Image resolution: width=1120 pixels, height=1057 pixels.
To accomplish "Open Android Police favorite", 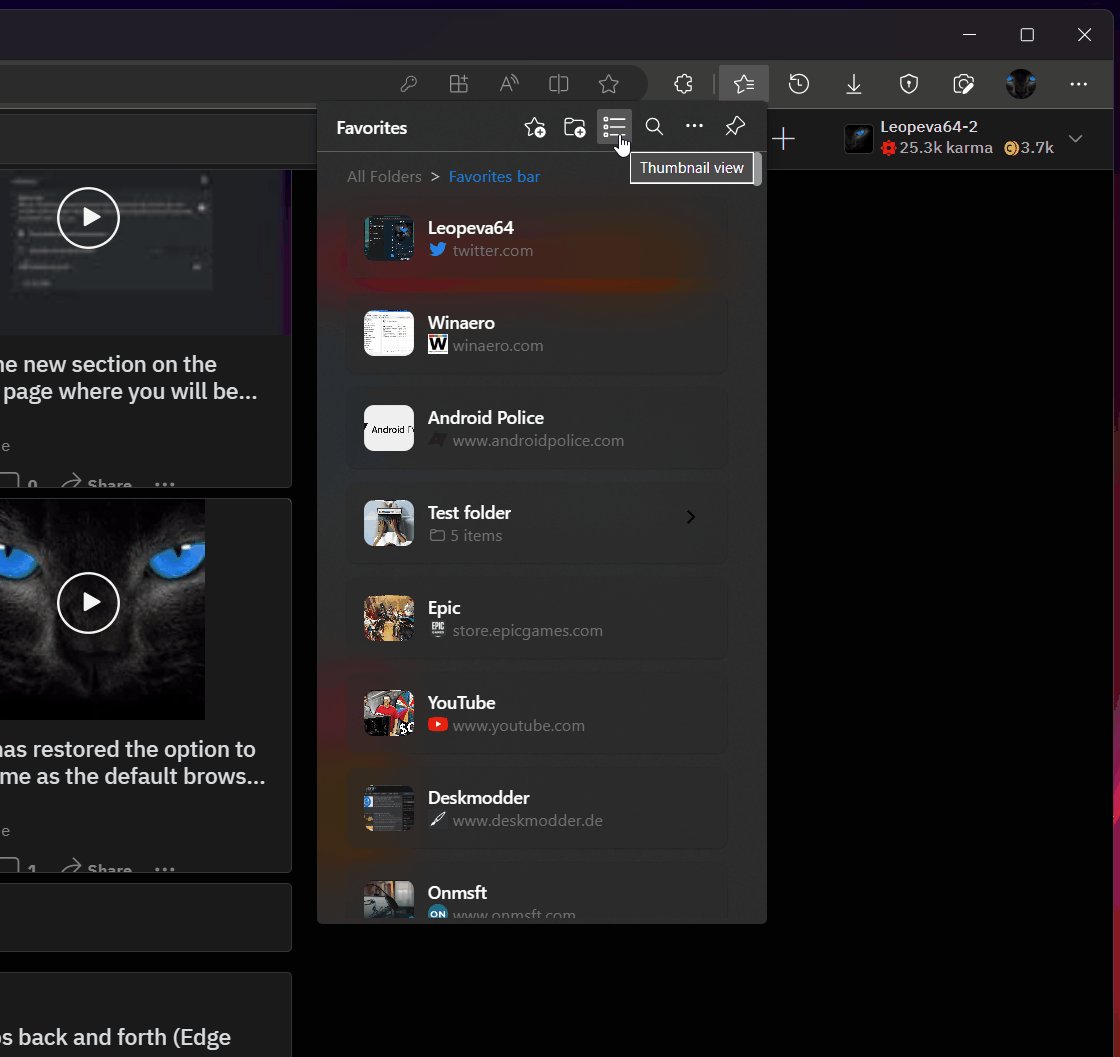I will (x=537, y=429).
